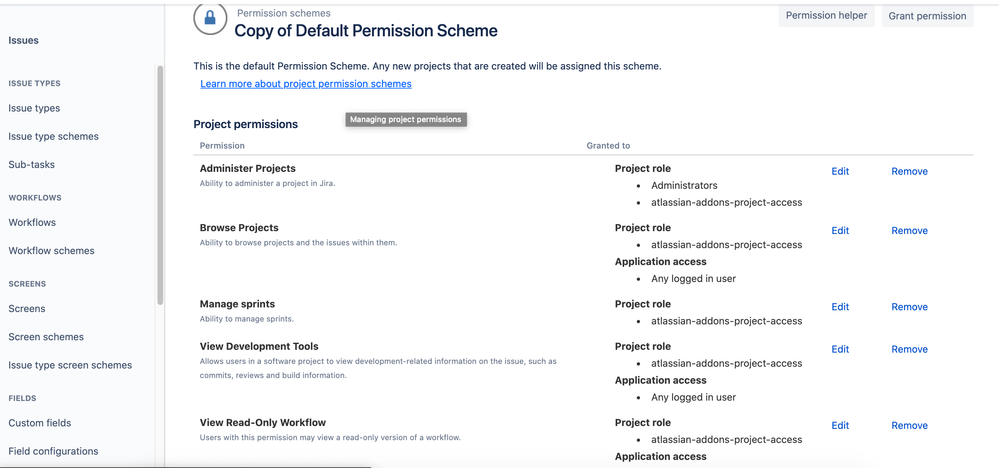The image size is (999, 468).
Task: Click the Grant permission button
Action: tap(927, 16)
